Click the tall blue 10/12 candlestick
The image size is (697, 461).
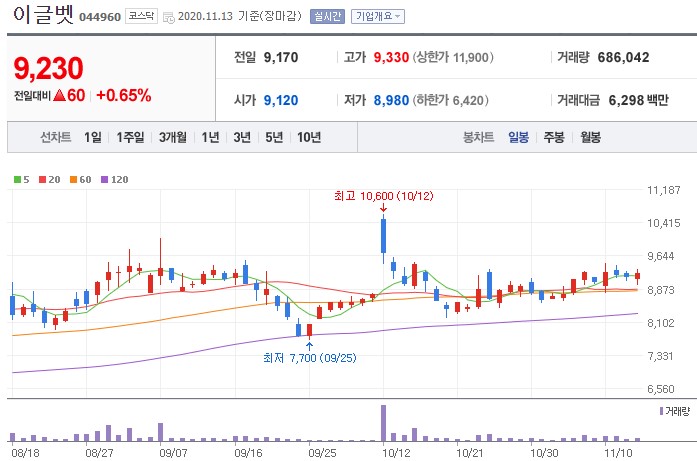[x=383, y=236]
